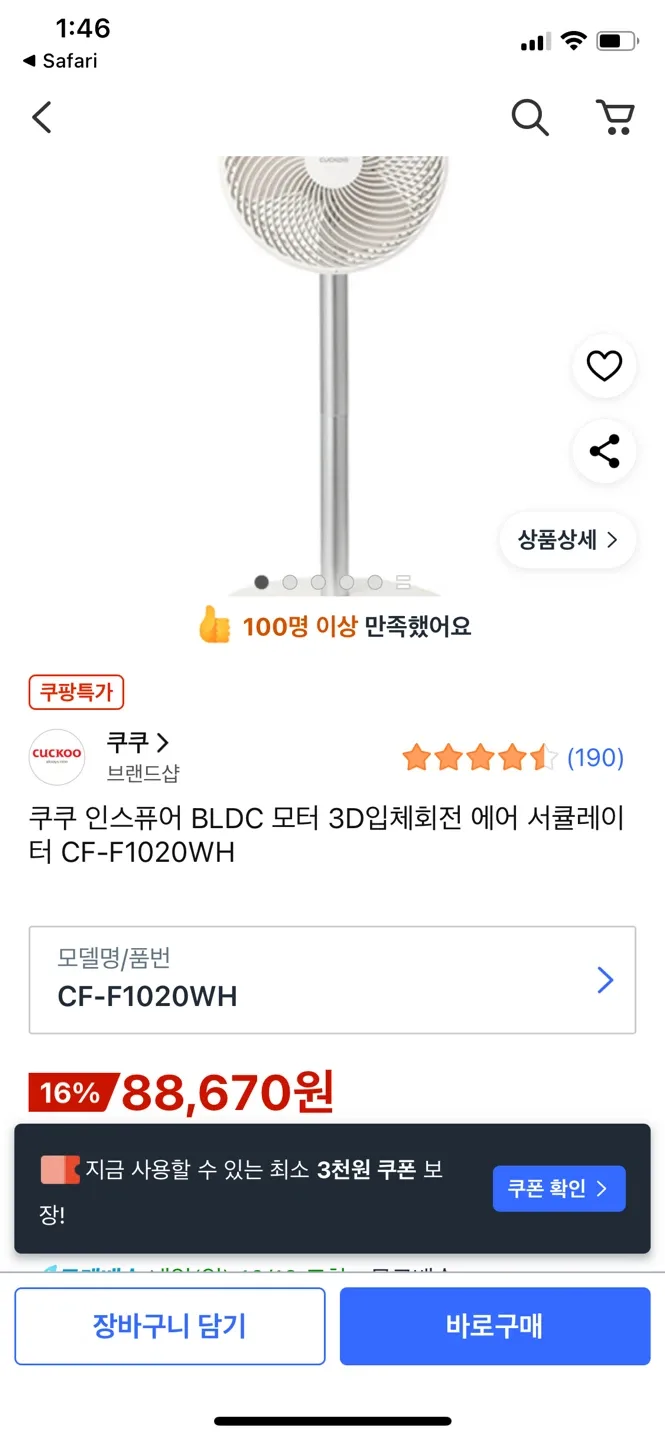Screen dimensions: 665x1440
Task: Tap the chevron in the model selector
Action: point(604,980)
